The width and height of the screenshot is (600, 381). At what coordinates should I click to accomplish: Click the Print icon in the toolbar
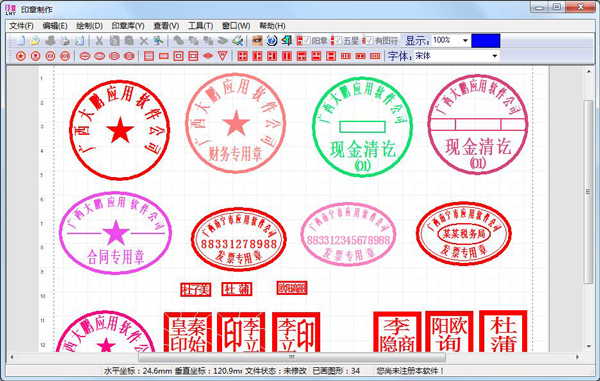[65, 41]
